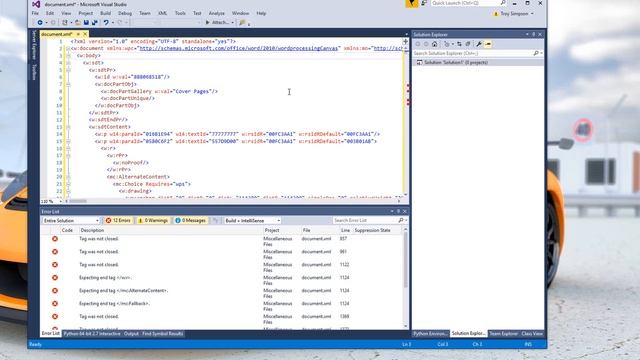
Task: Click the Properties wrench icon
Action: tap(479, 44)
